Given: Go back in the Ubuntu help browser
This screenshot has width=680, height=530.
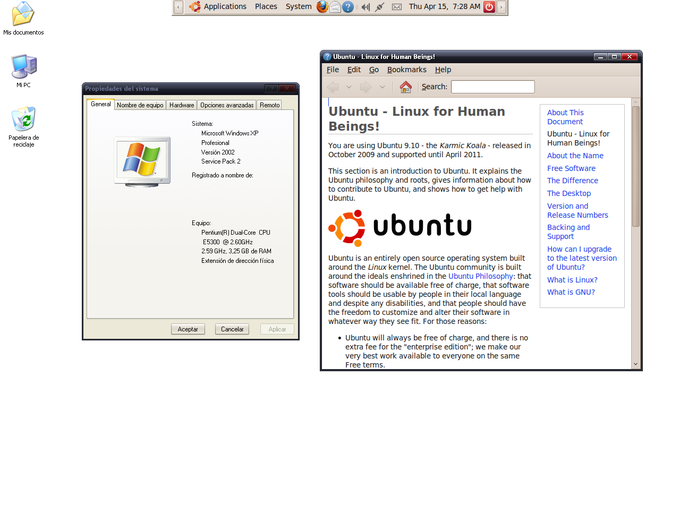Looking at the screenshot, I should (333, 87).
